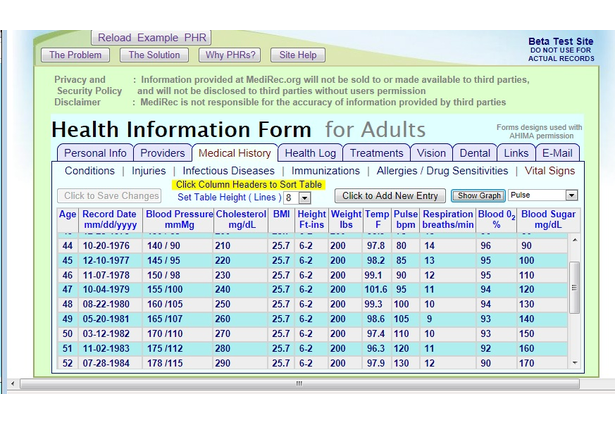This screenshot has height=424, width=615.
Task: Switch to the Health Log tab
Action: coord(310,153)
